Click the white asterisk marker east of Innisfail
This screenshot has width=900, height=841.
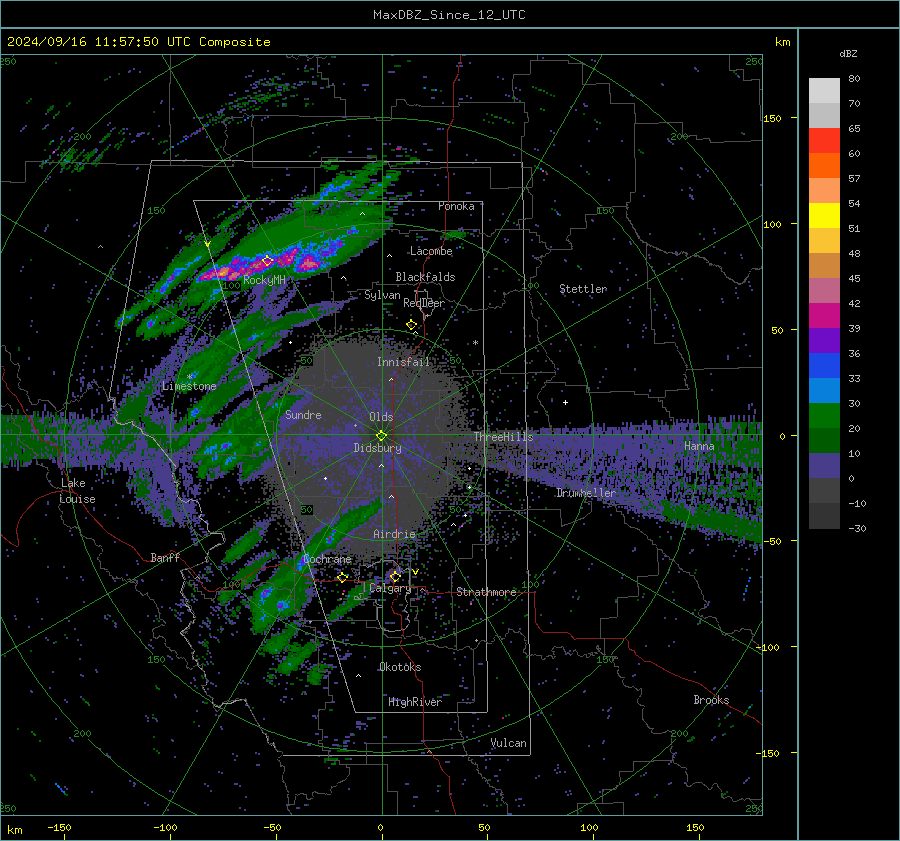[x=475, y=343]
